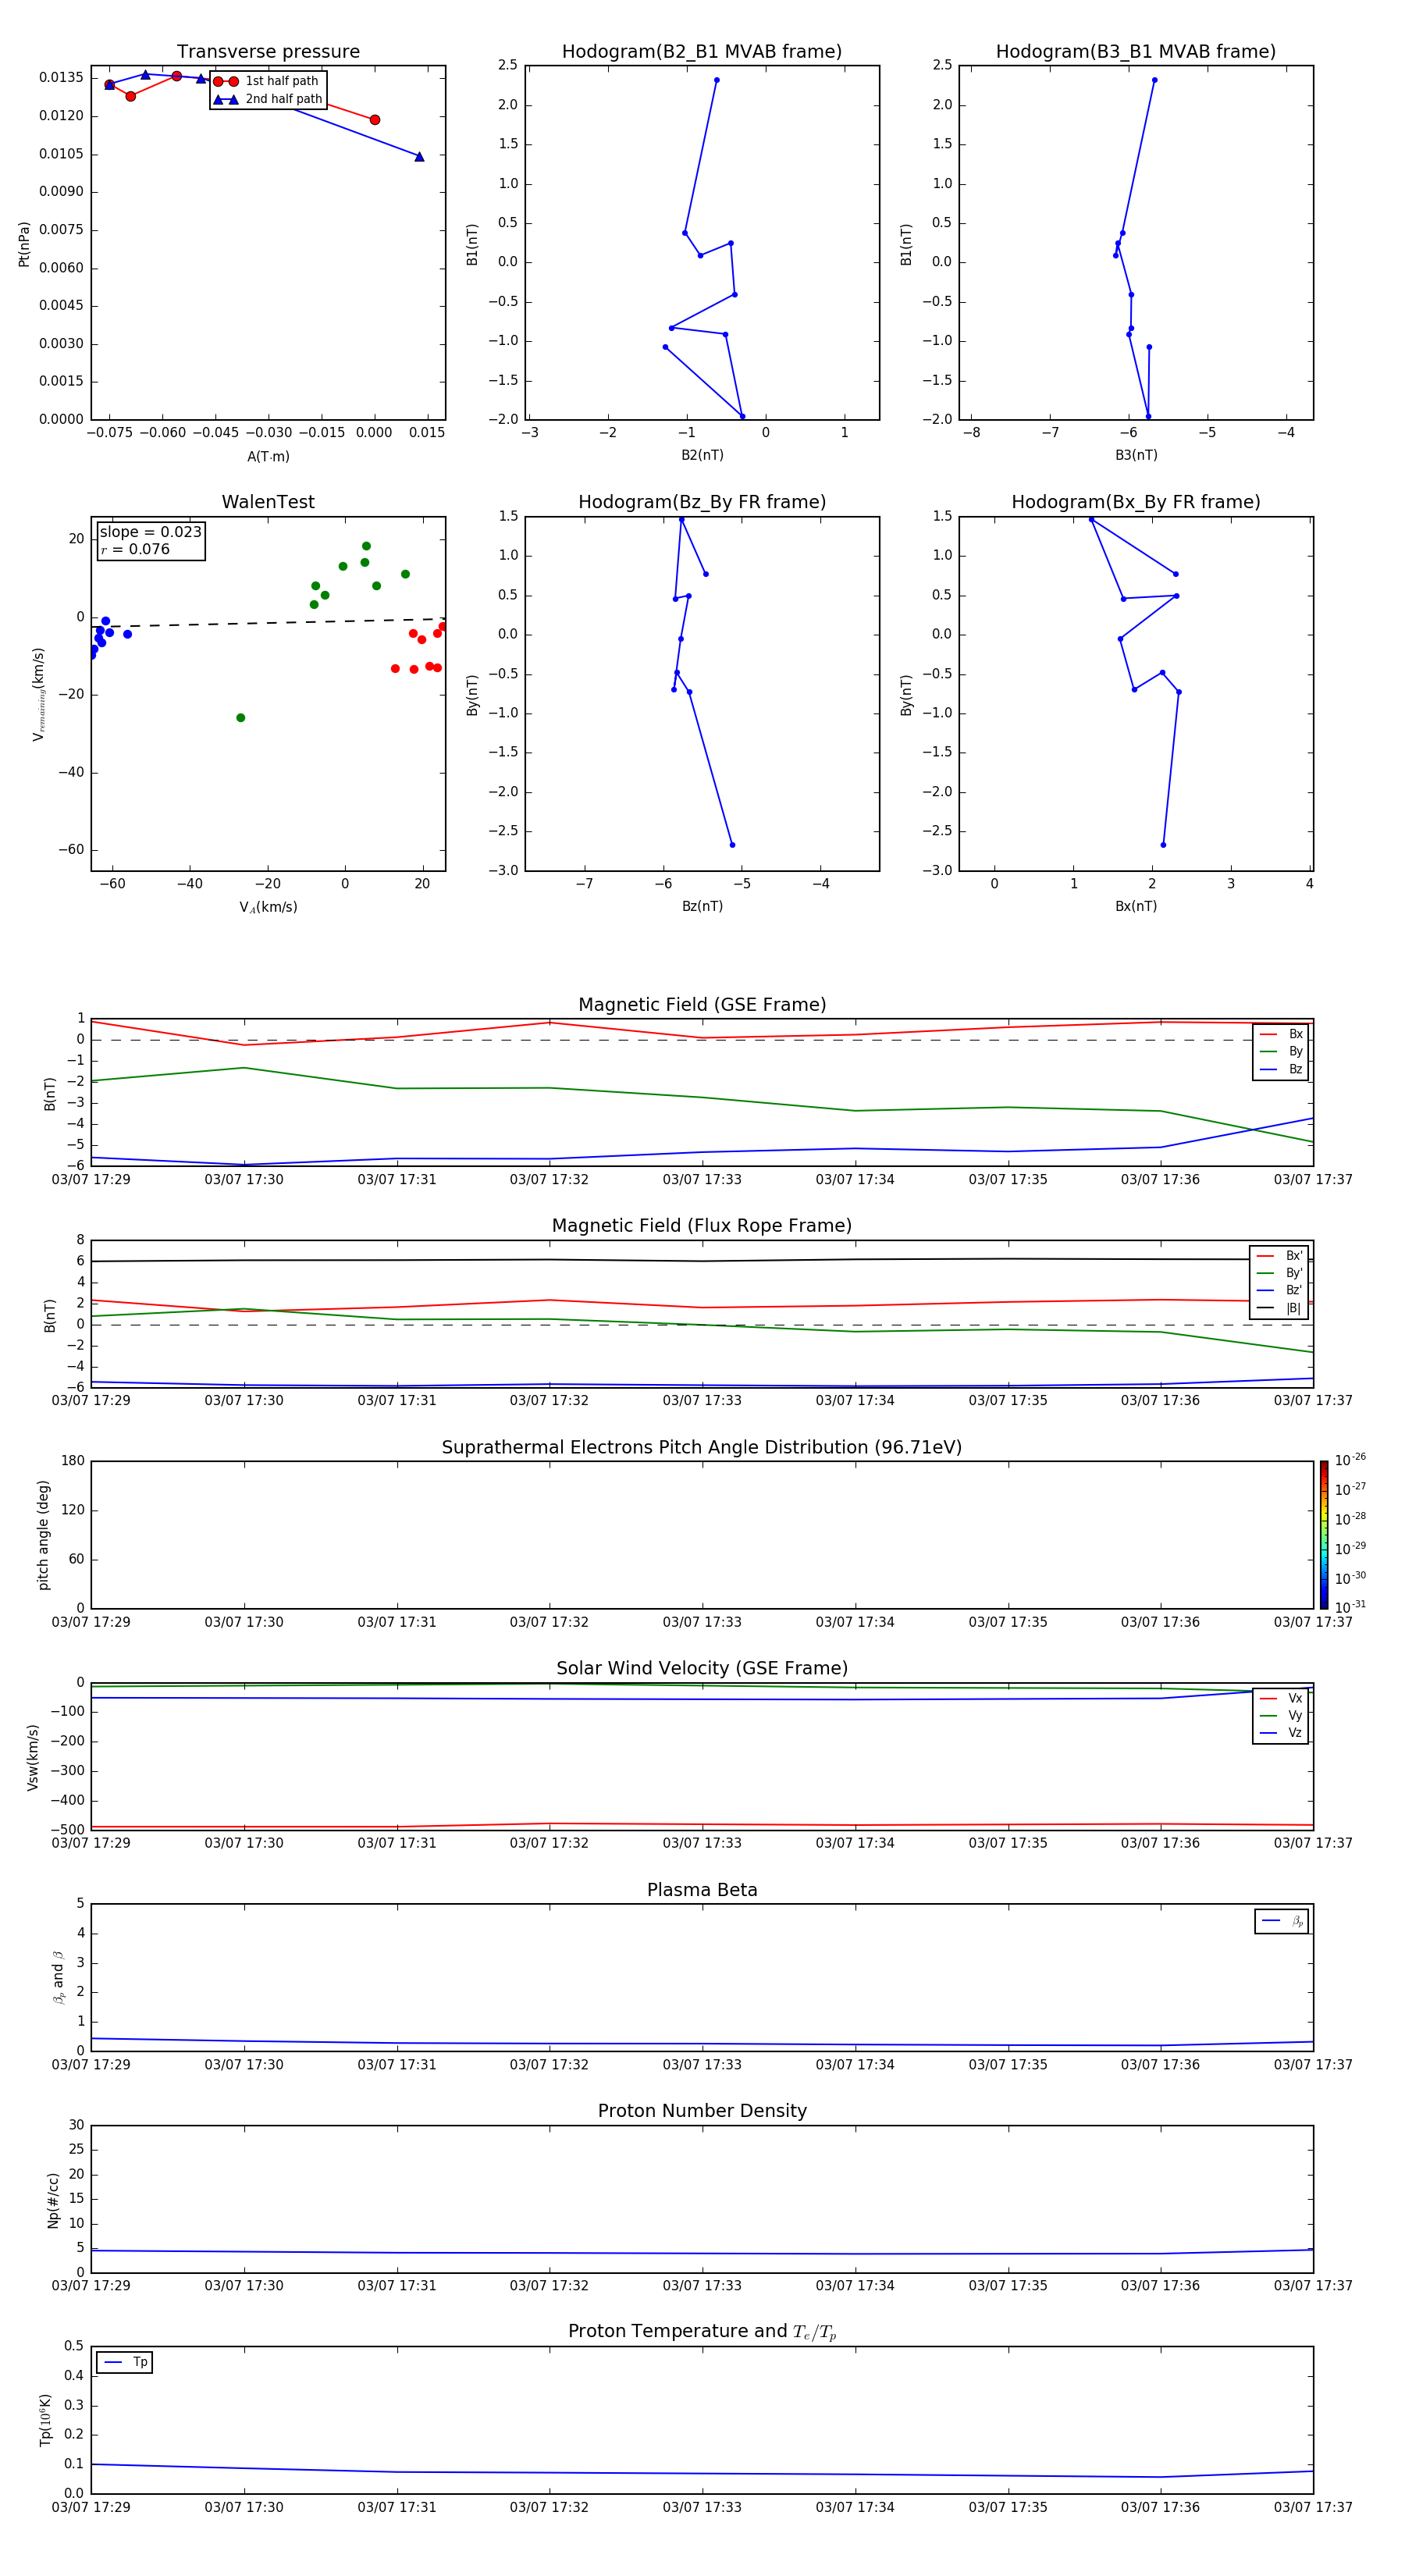
Task: Click the "V_remaining(km/s)" y-axis label
Action: [39, 694]
